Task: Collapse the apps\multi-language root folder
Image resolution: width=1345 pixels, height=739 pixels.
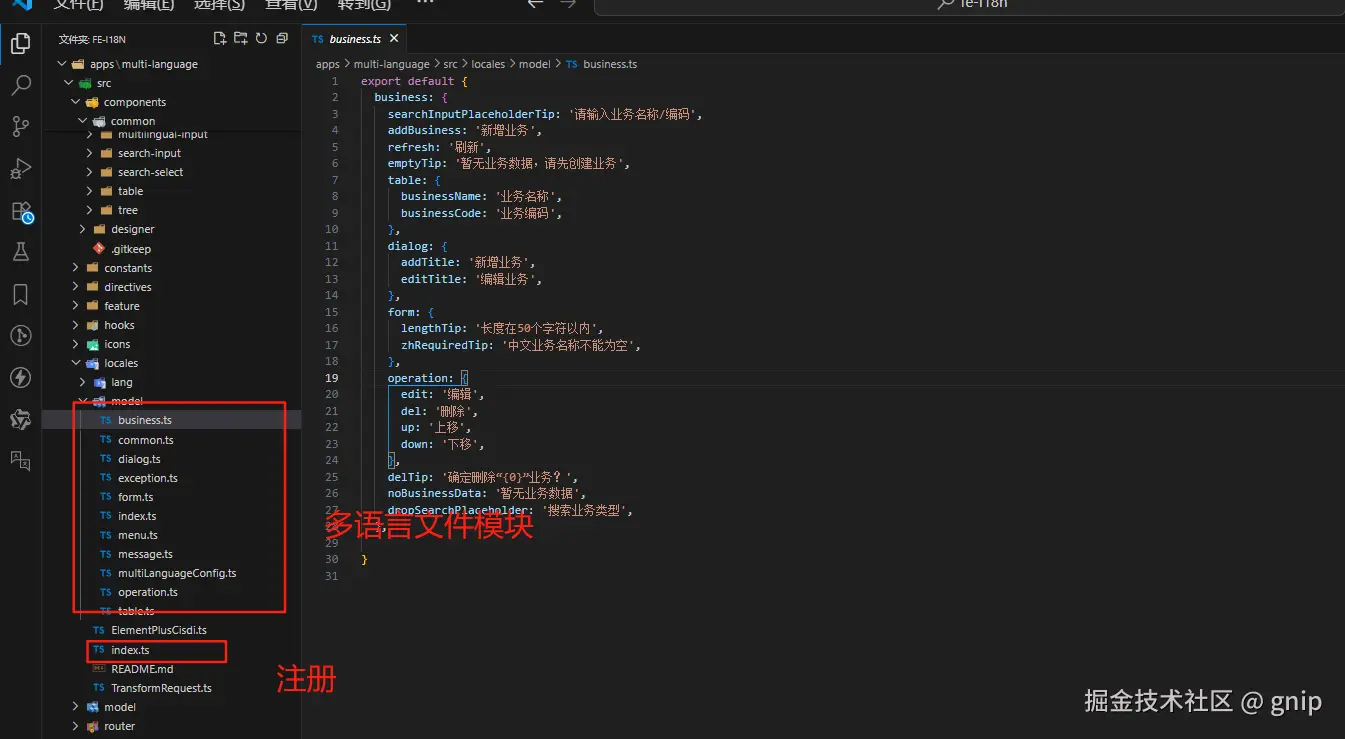Action: click(x=62, y=64)
